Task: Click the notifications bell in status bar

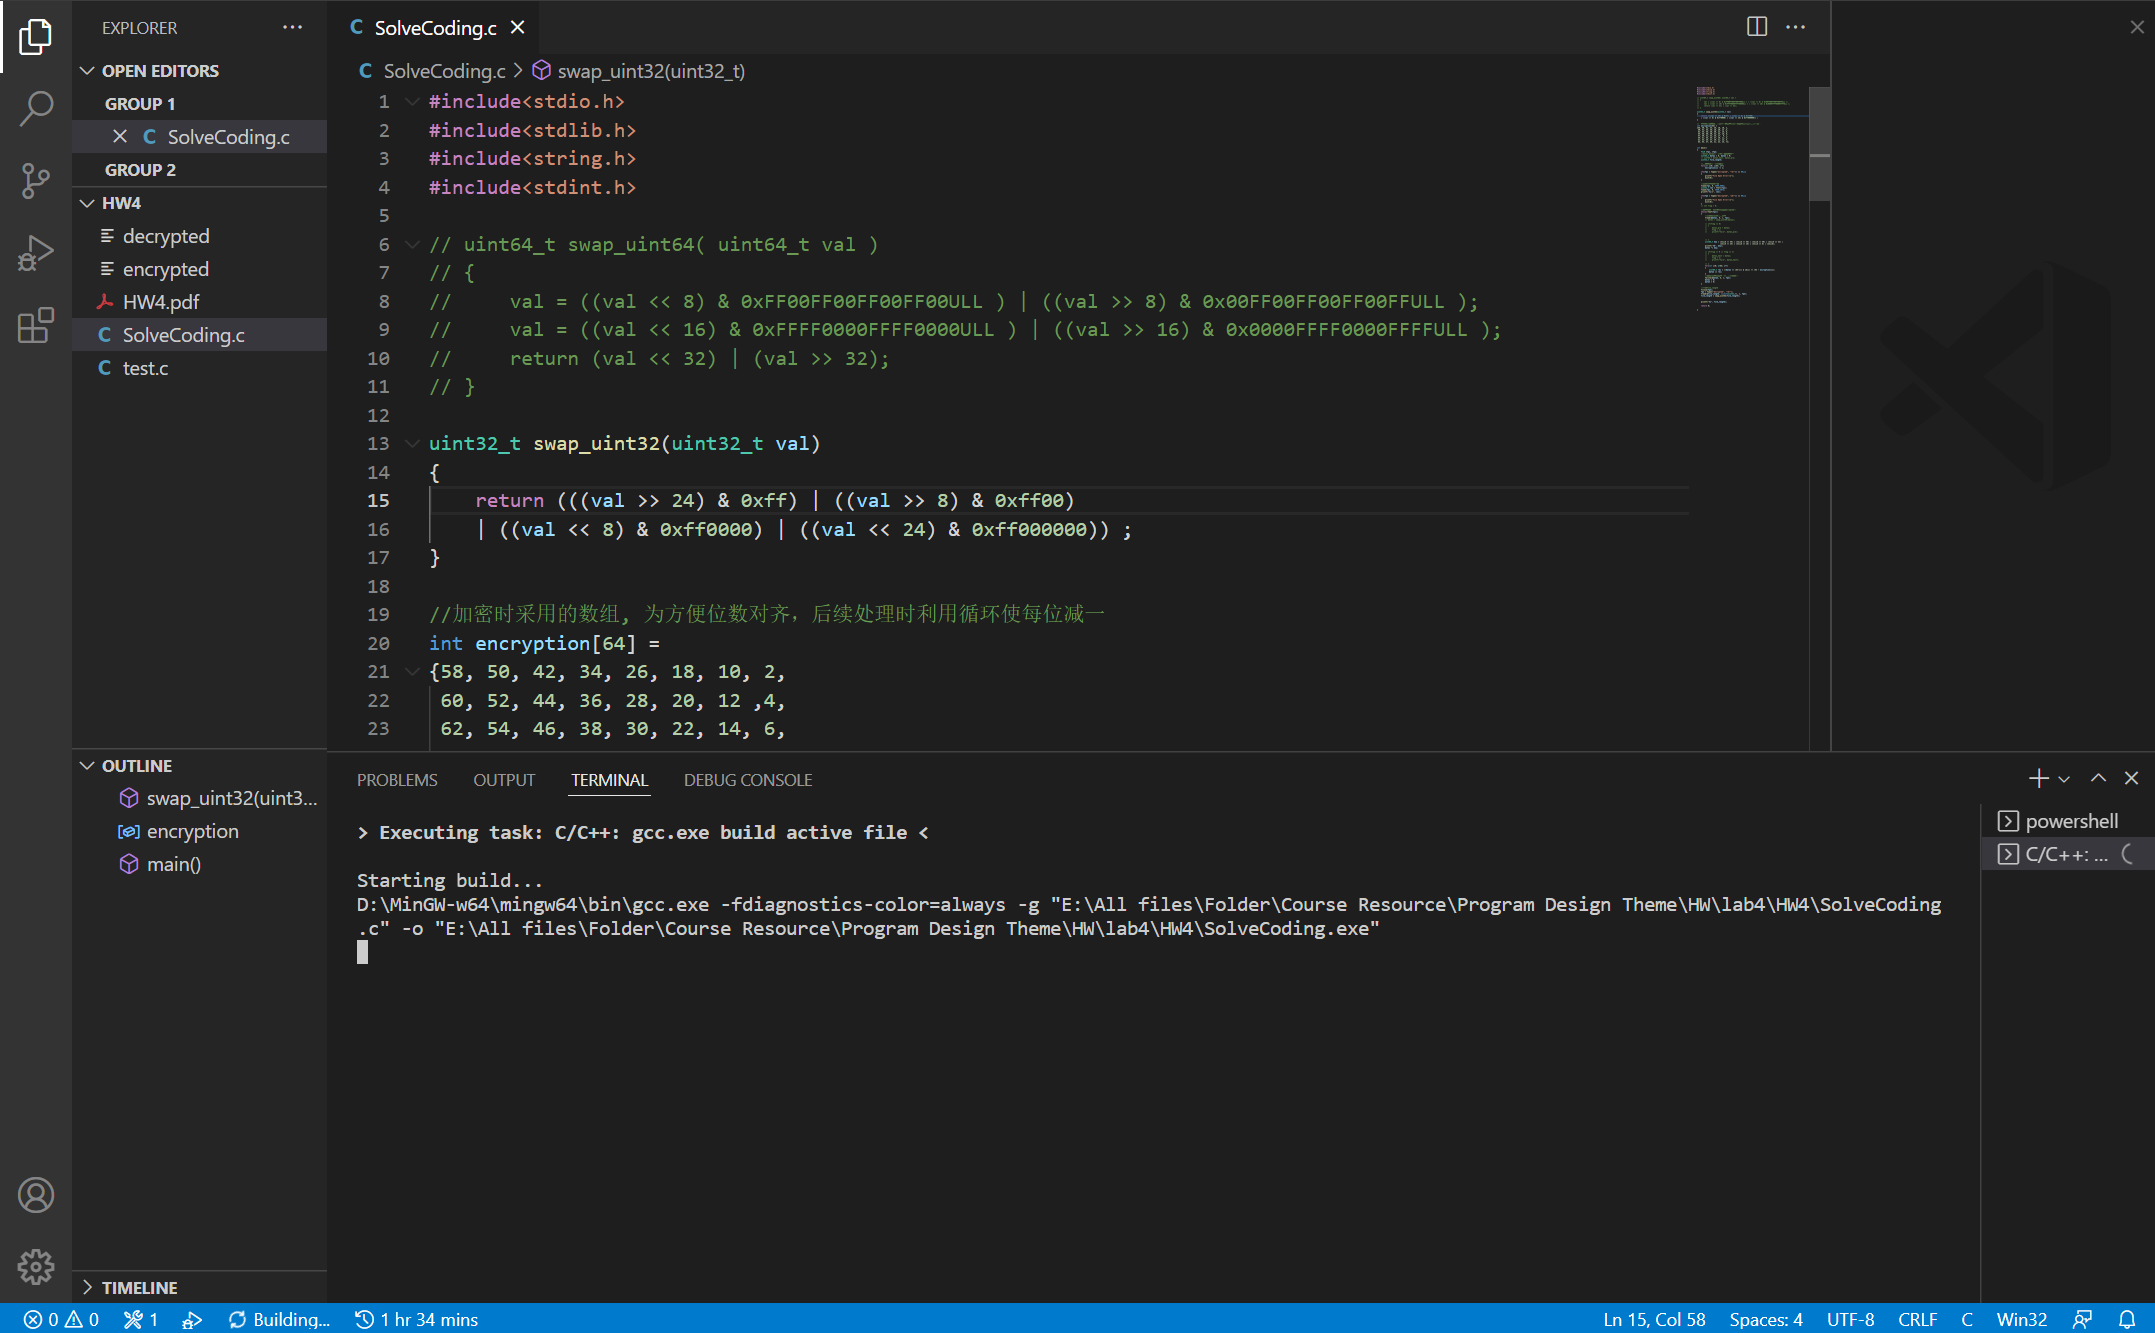Action: (2127, 1319)
